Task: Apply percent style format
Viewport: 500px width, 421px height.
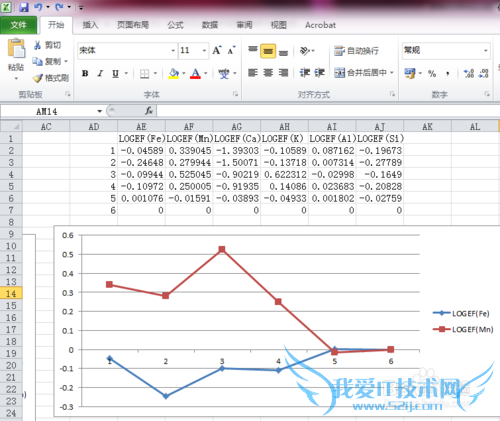Action: tap(432, 74)
